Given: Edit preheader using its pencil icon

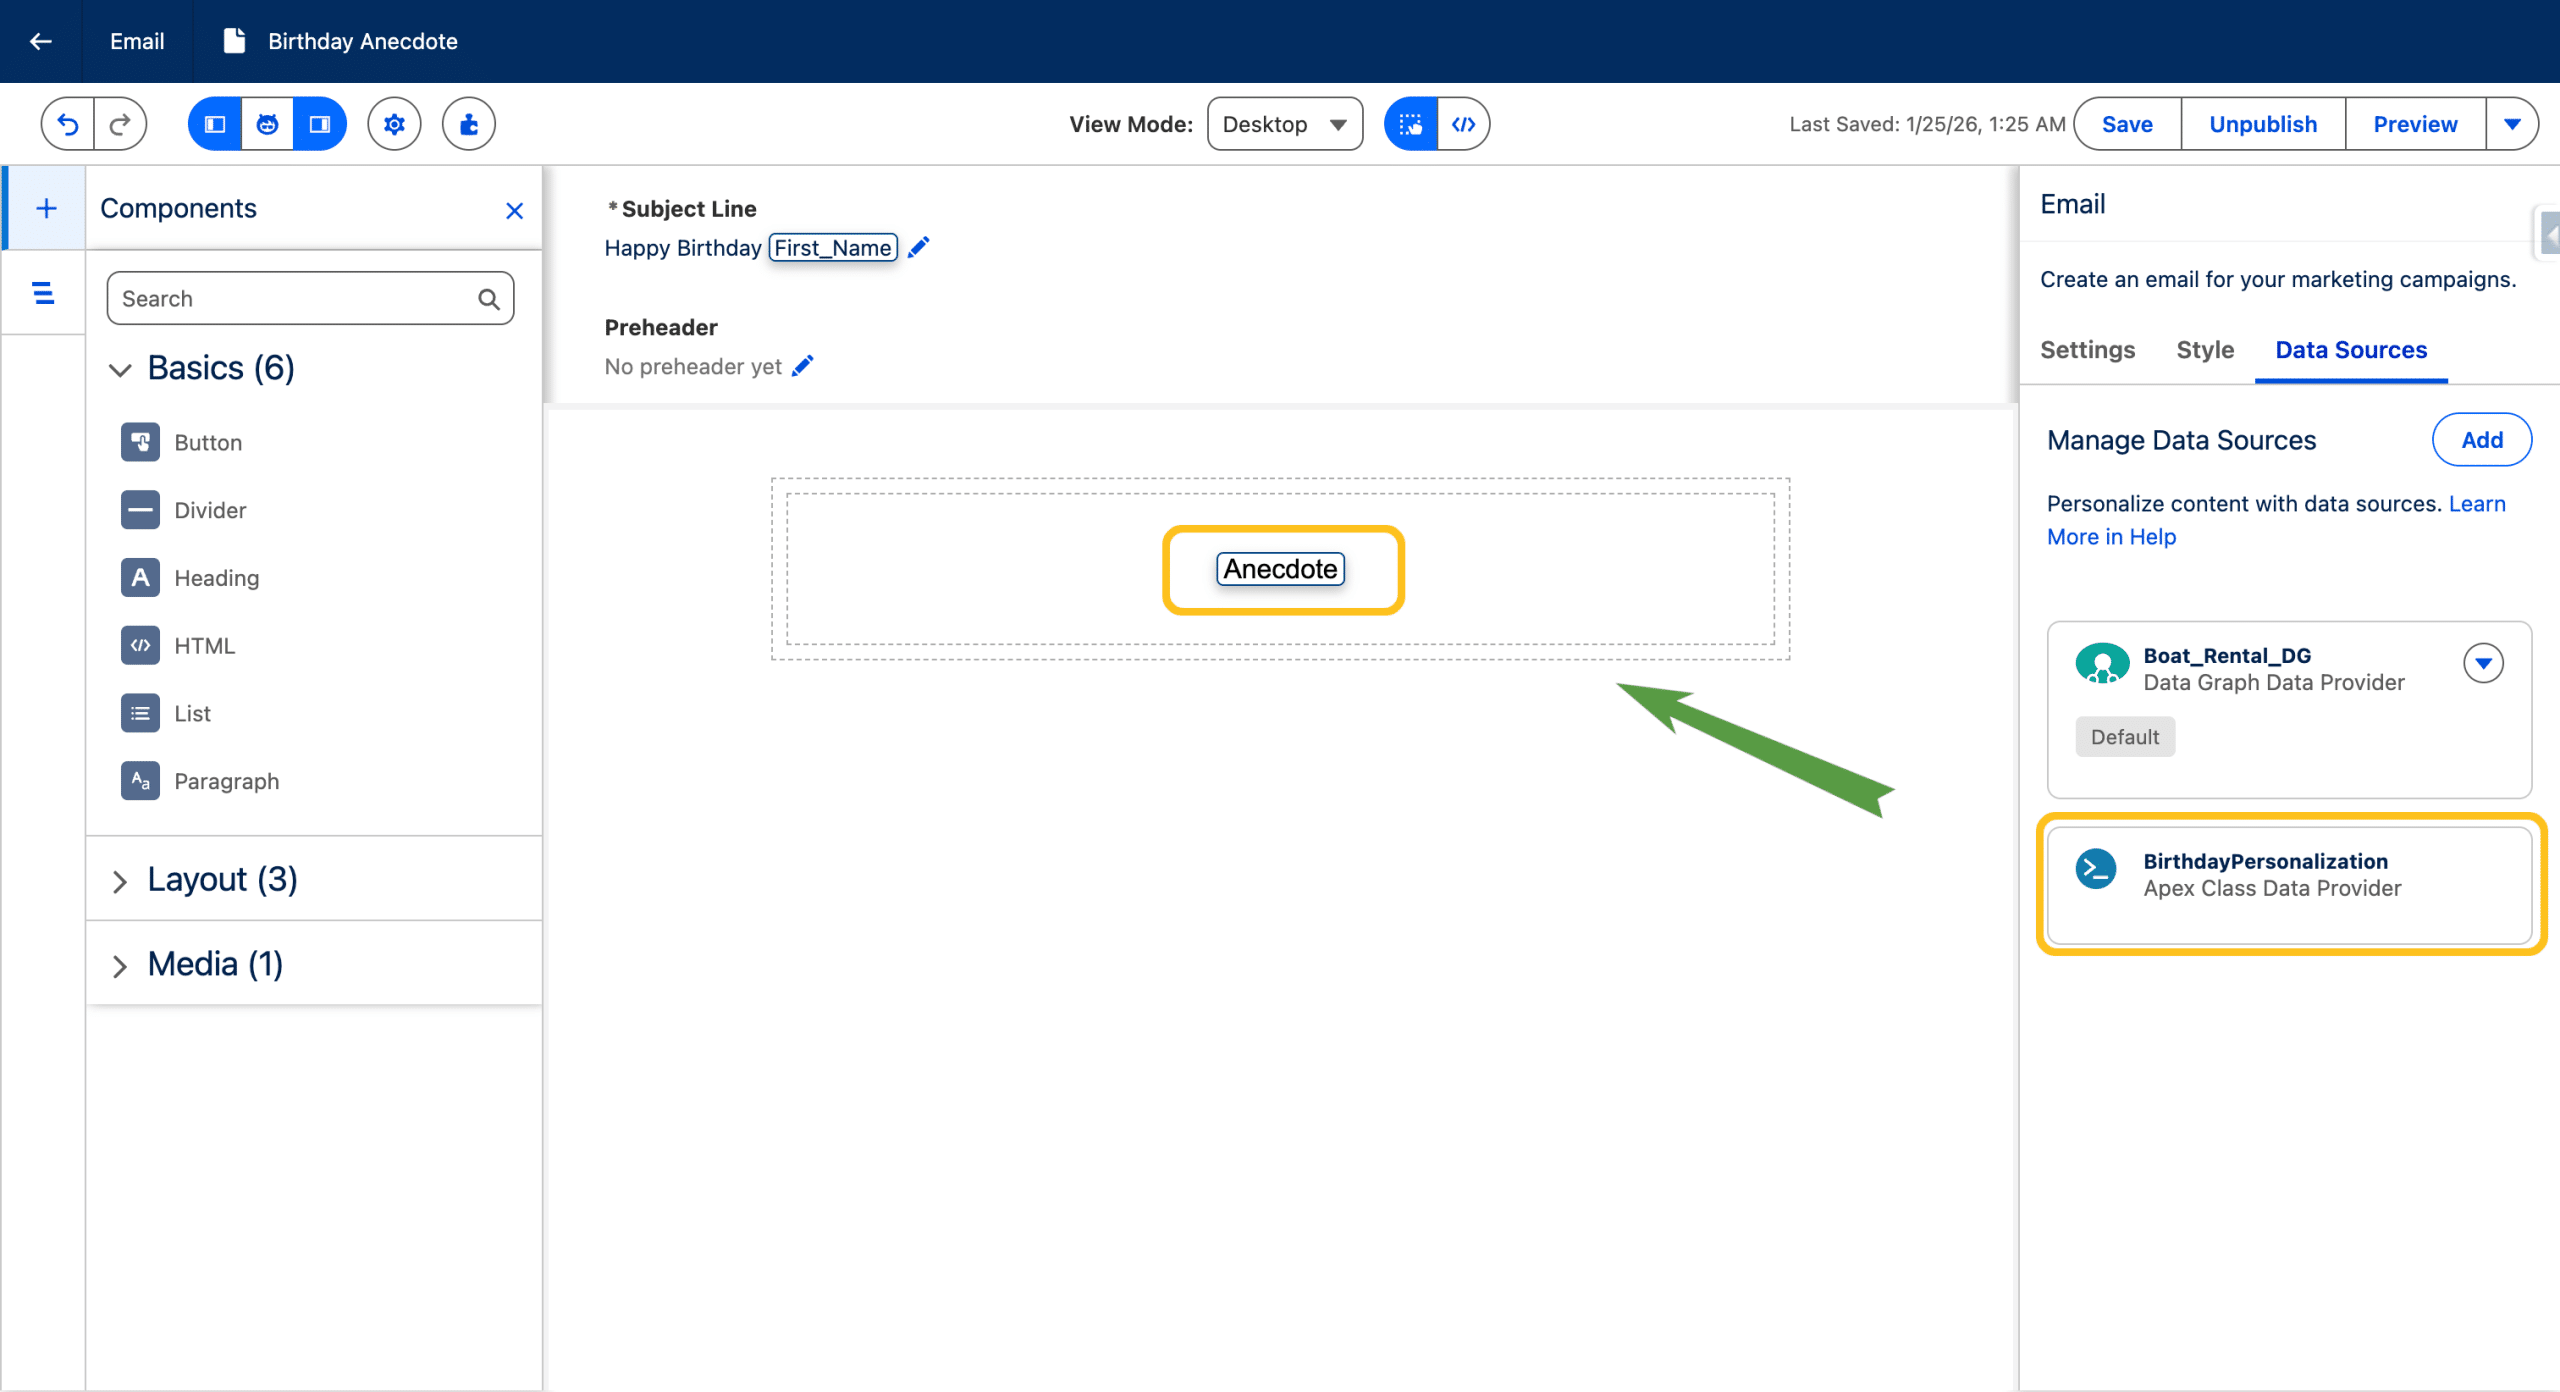Looking at the screenshot, I should pyautogui.click(x=803, y=366).
